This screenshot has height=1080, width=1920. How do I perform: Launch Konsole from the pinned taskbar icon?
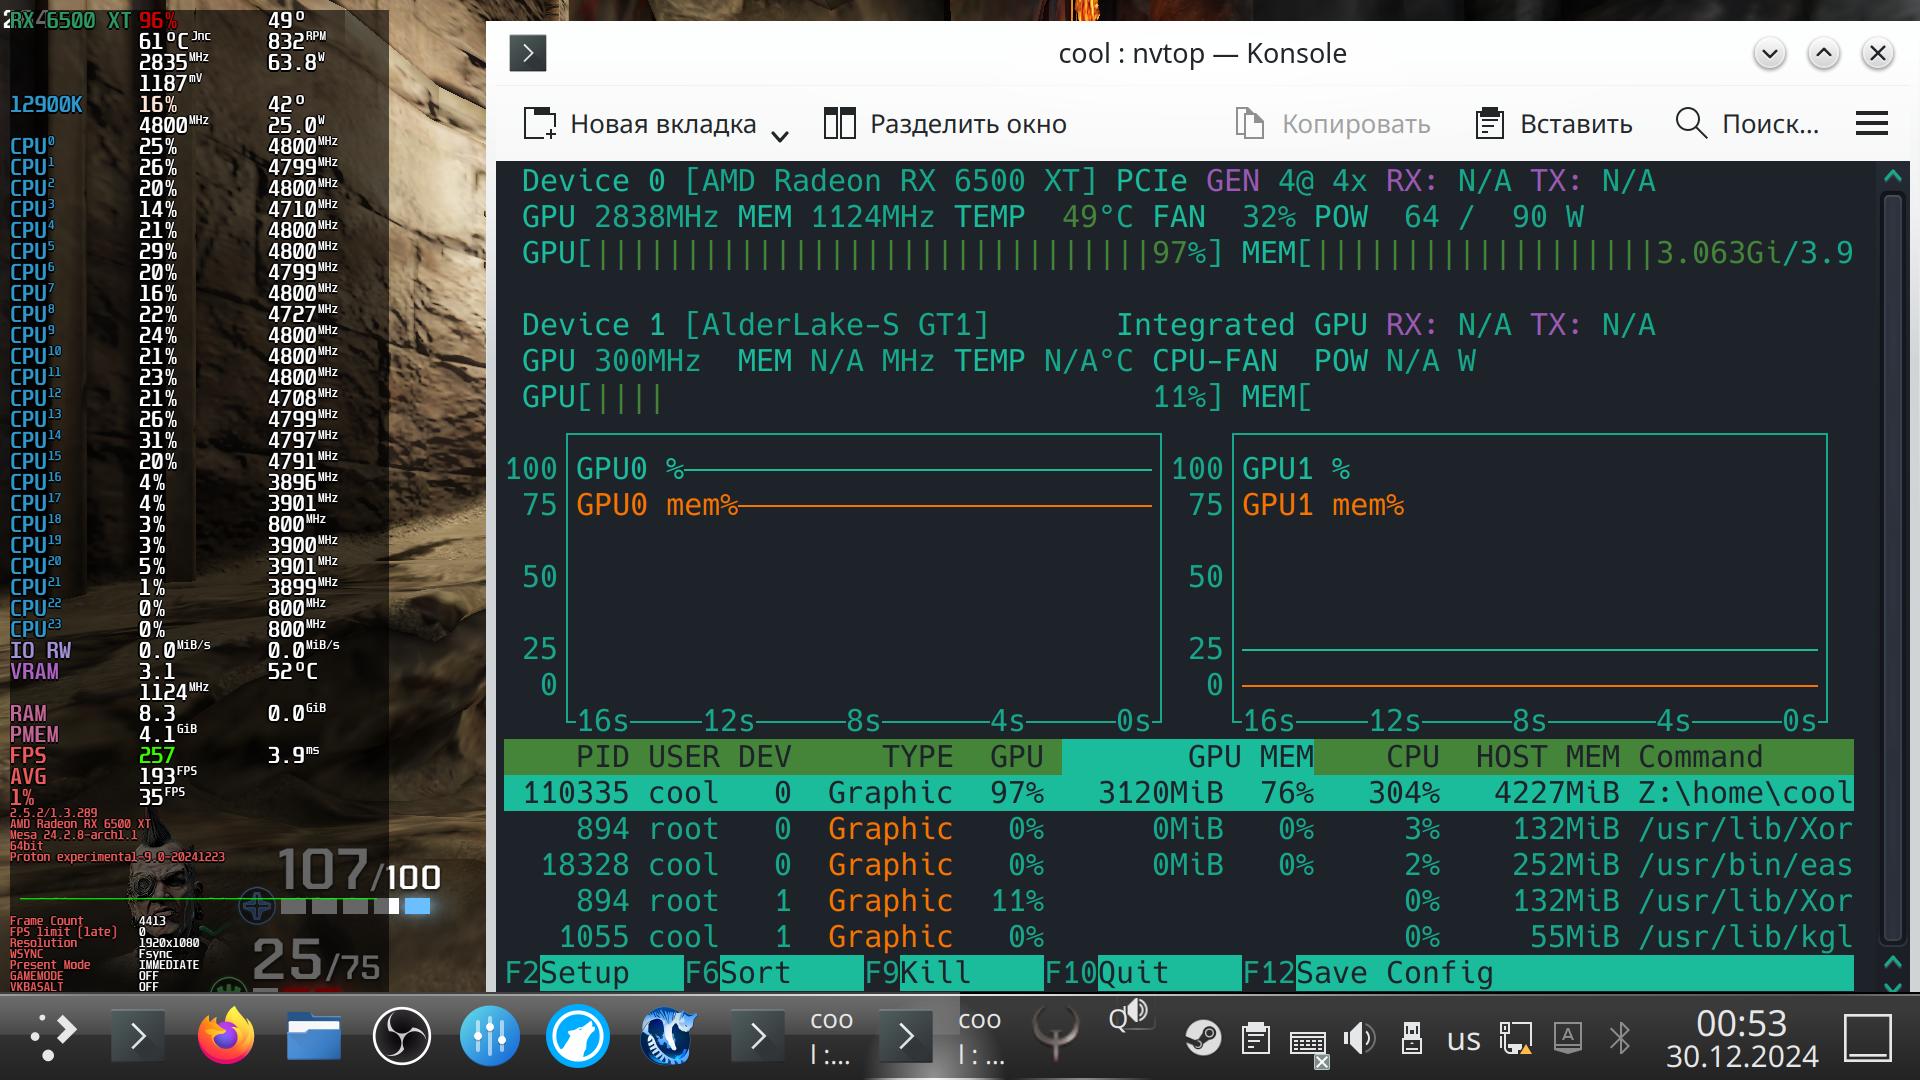point(139,1037)
